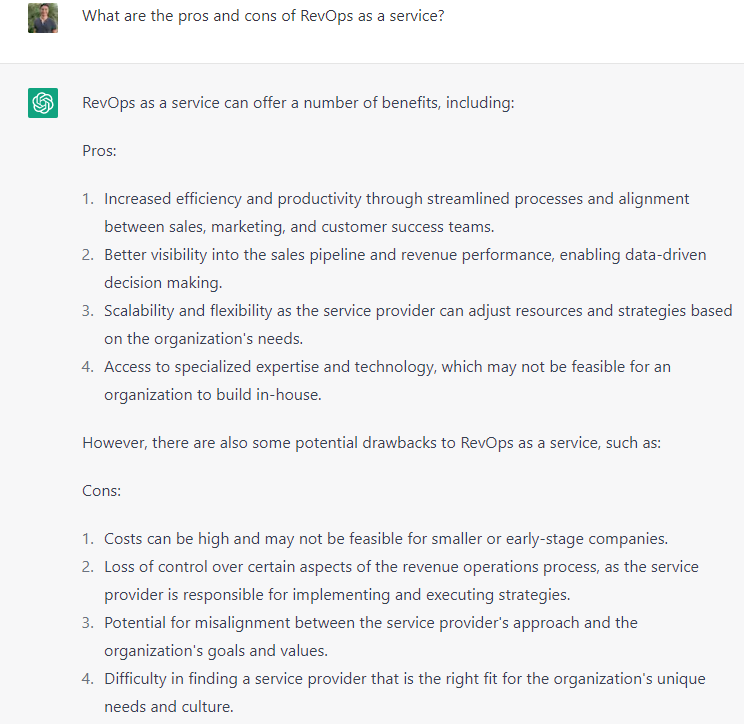Image resolution: width=744 pixels, height=724 pixels.
Task: Click 'needs and culture' at the bottom
Action: (x=168, y=707)
